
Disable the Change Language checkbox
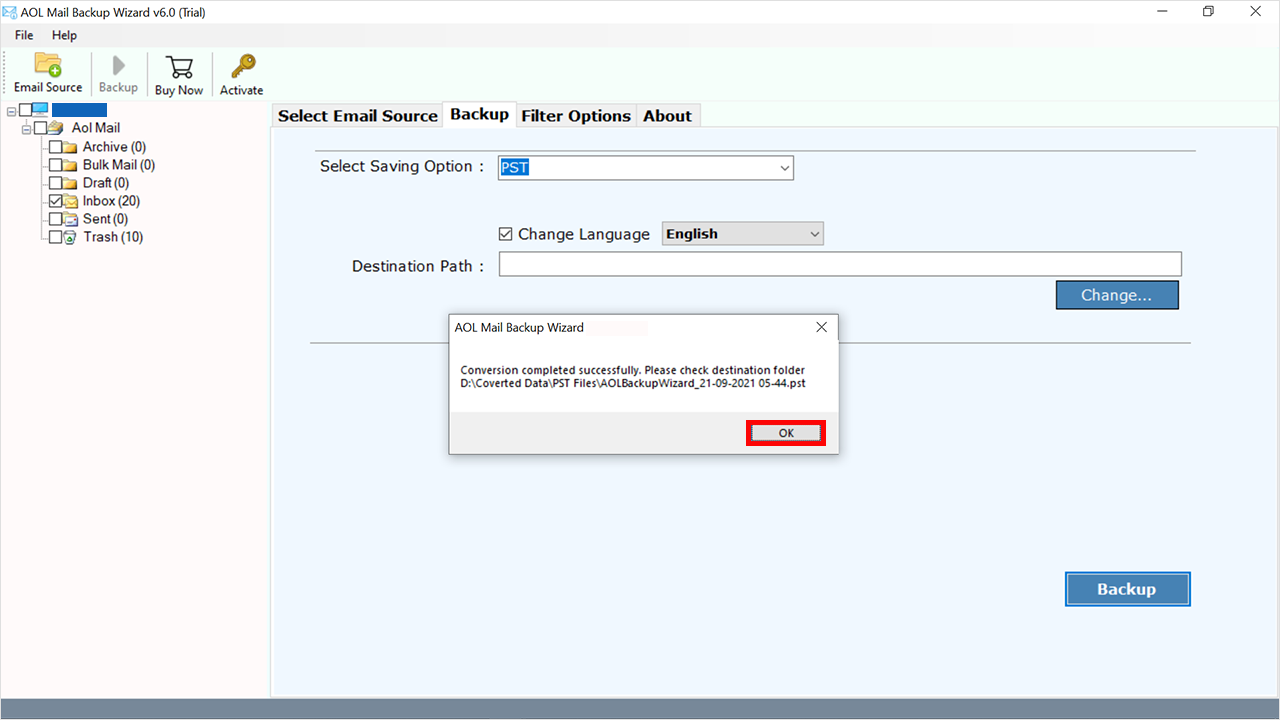click(x=505, y=234)
